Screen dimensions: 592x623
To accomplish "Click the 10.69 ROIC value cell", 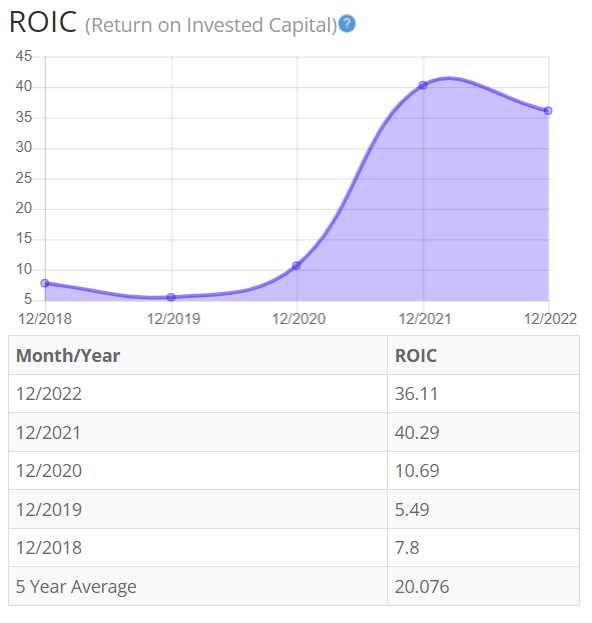I will (484, 471).
